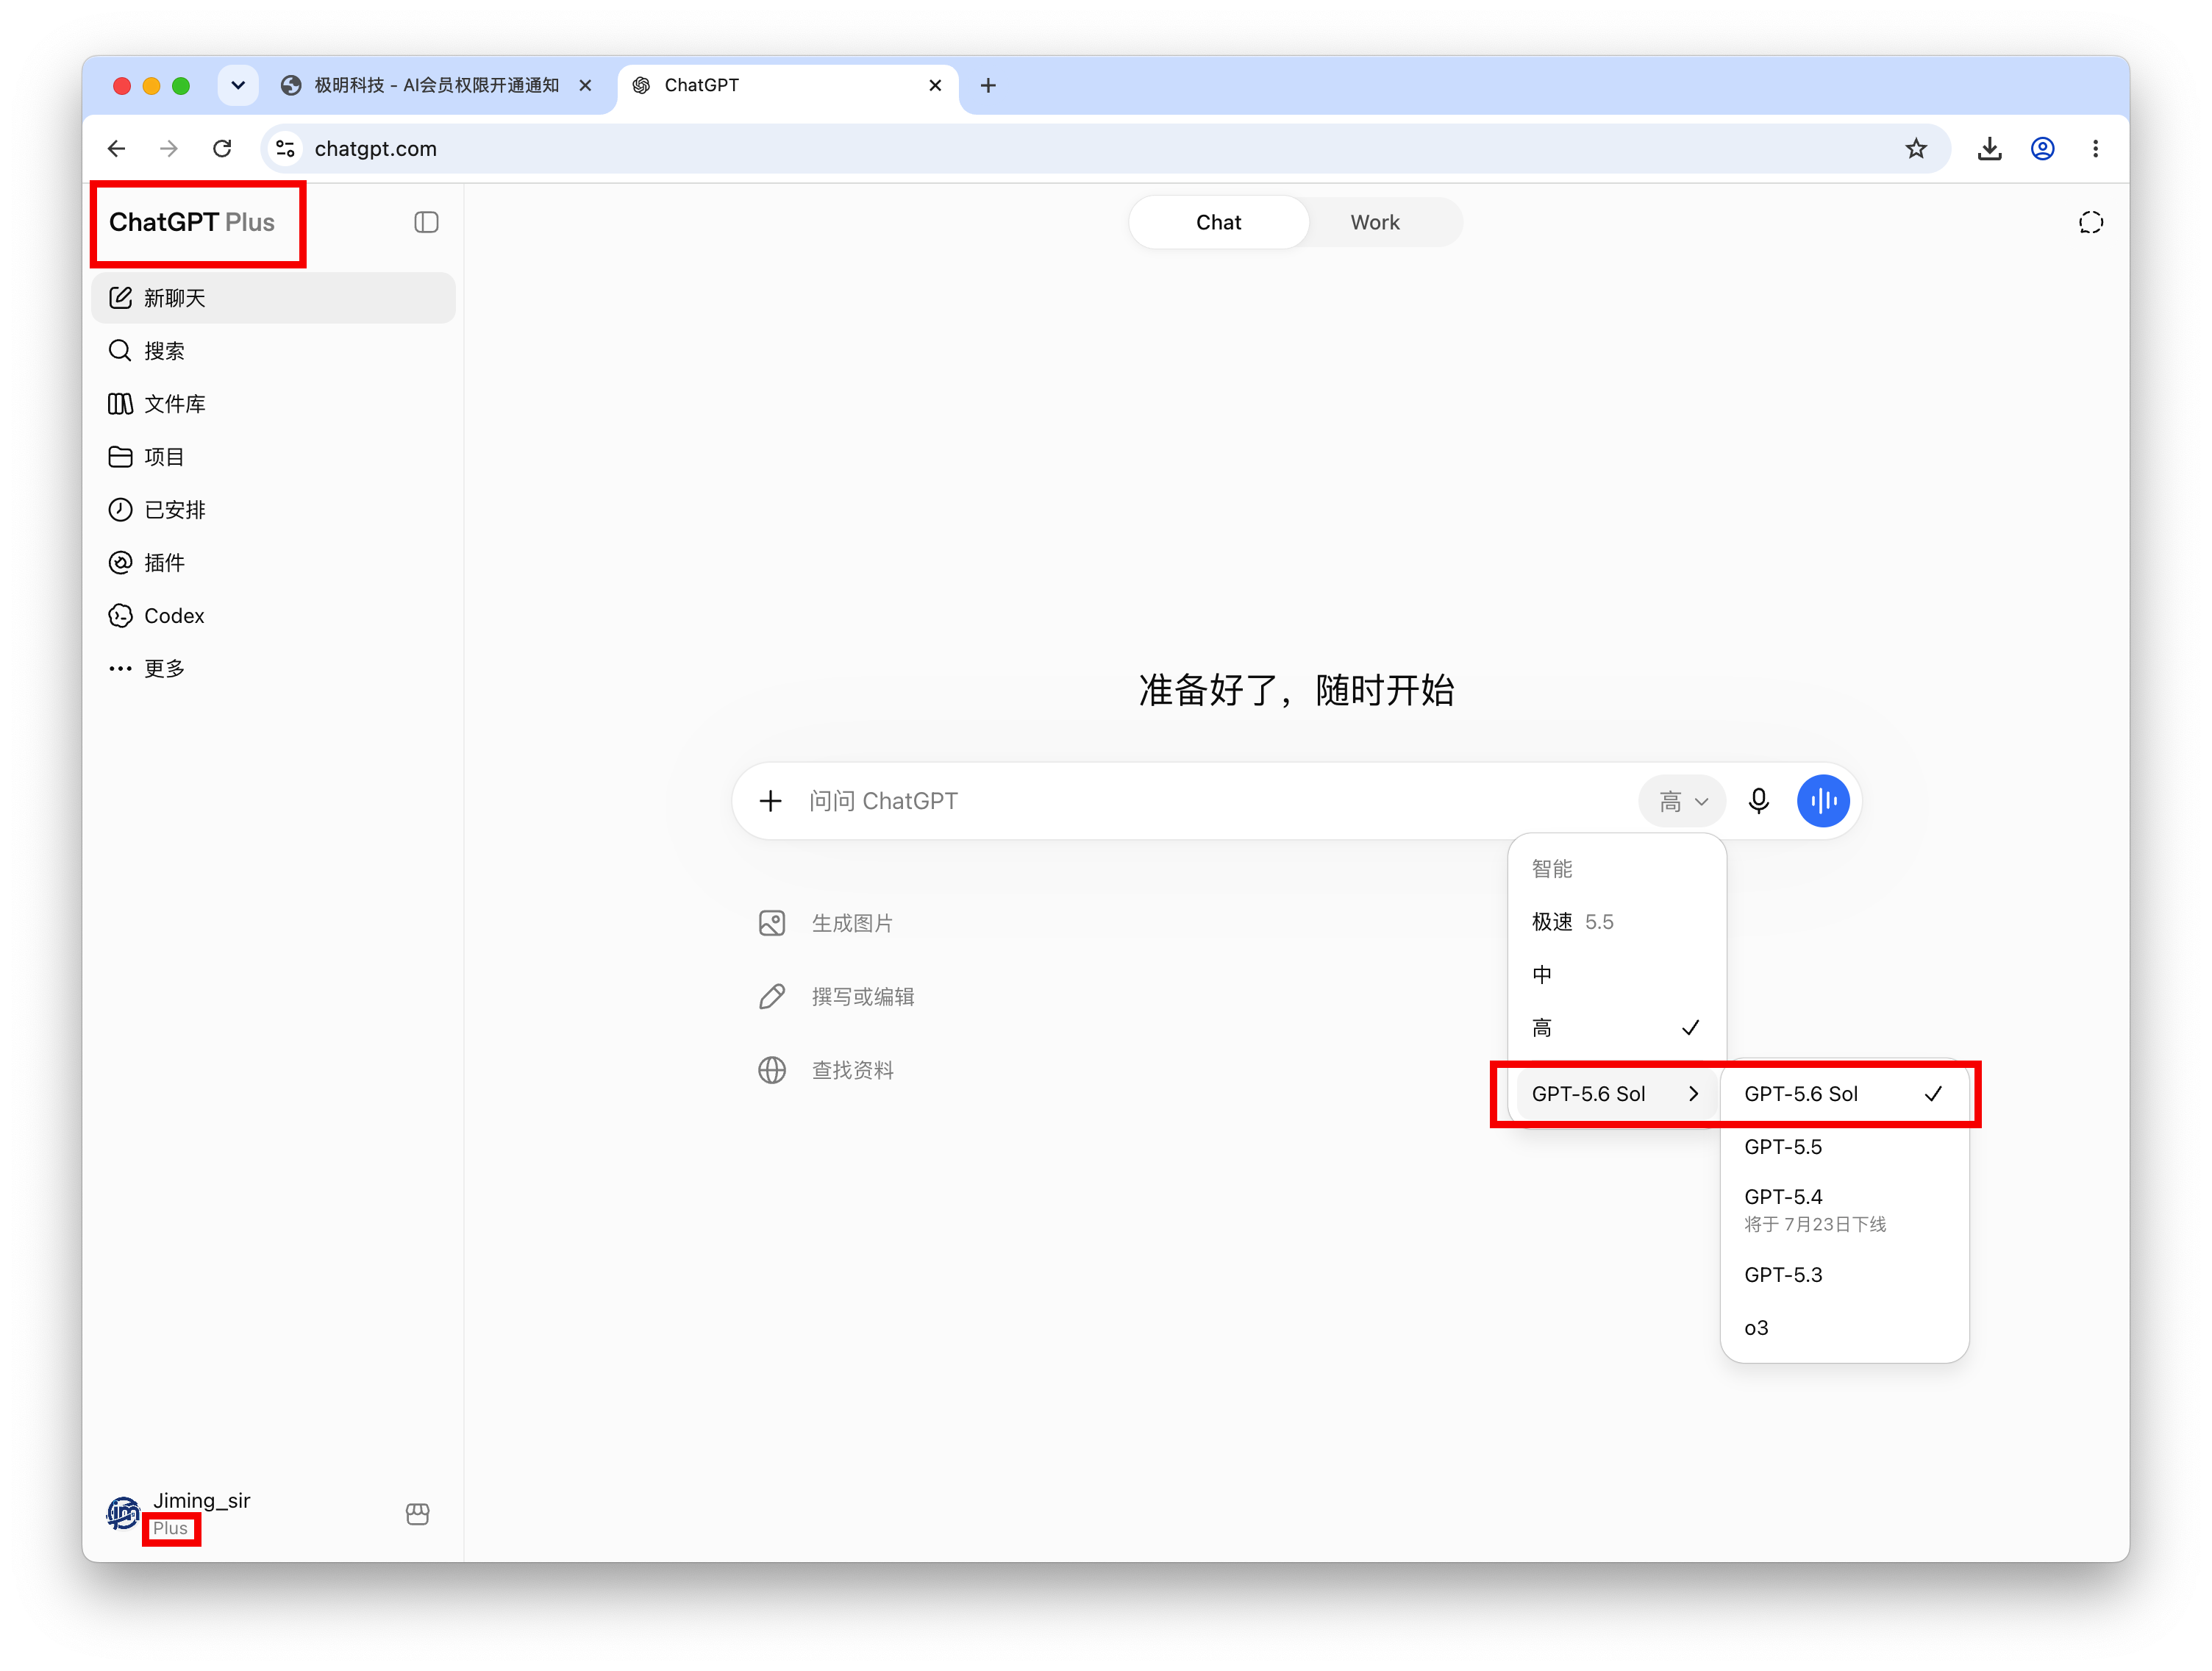The height and width of the screenshot is (1671, 2212).
Task: Go back in browser
Action: tap(117, 148)
